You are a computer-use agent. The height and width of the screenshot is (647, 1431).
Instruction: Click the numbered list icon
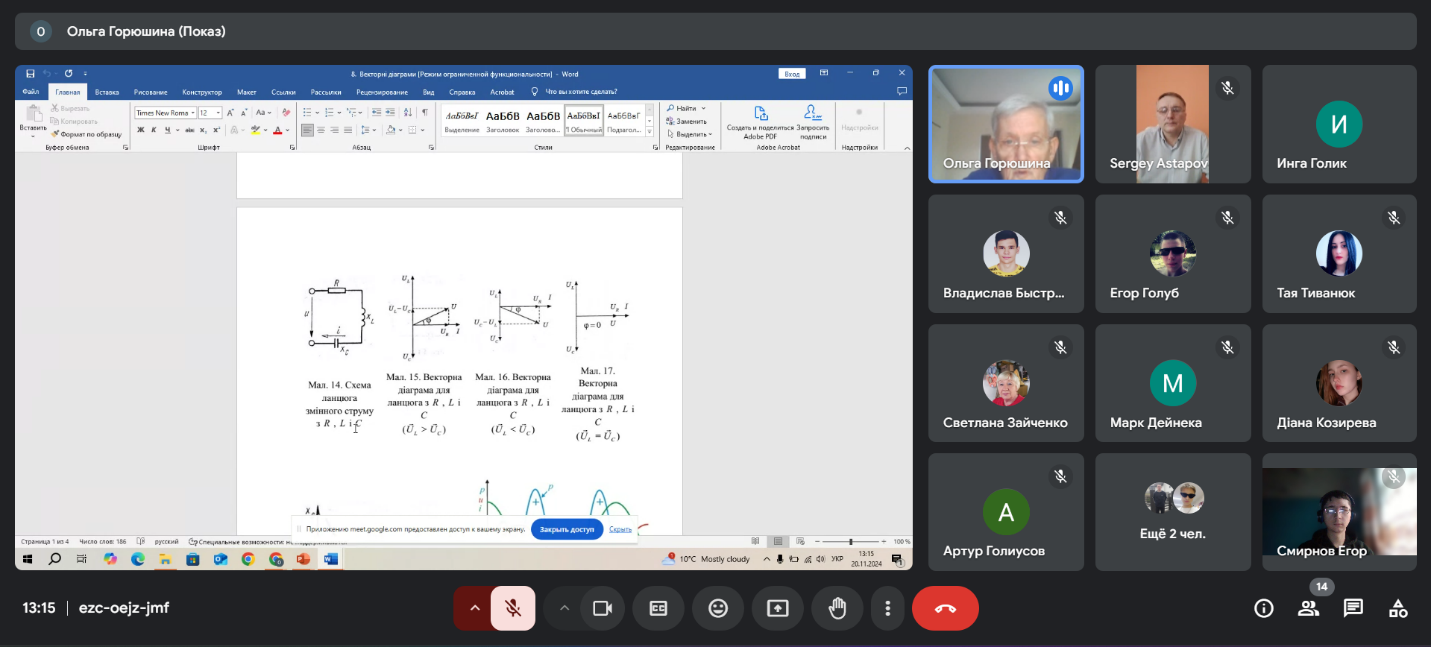click(x=329, y=112)
